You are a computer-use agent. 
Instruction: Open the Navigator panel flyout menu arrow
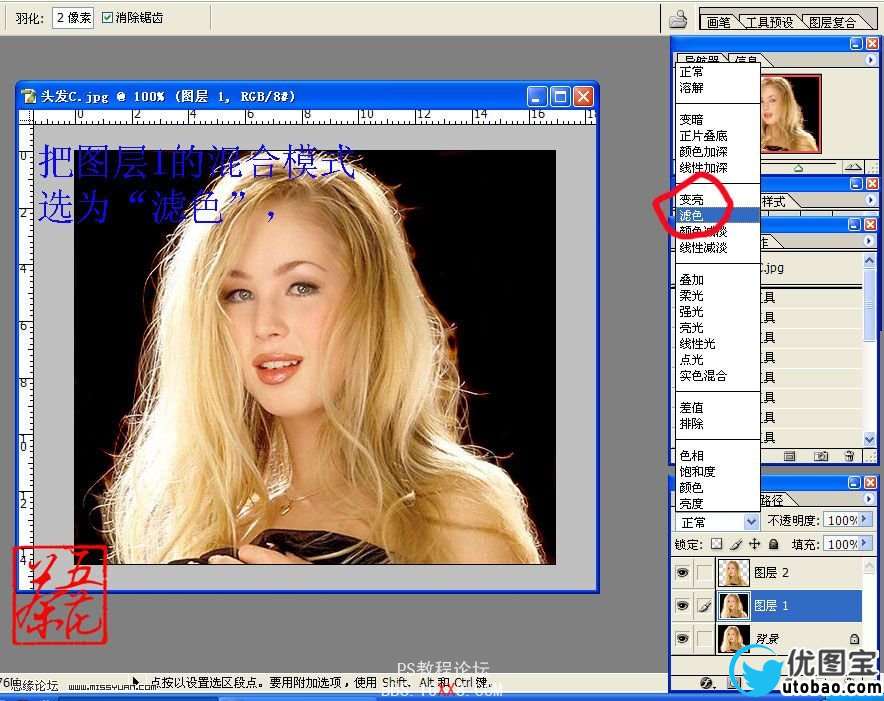pyautogui.click(x=870, y=59)
